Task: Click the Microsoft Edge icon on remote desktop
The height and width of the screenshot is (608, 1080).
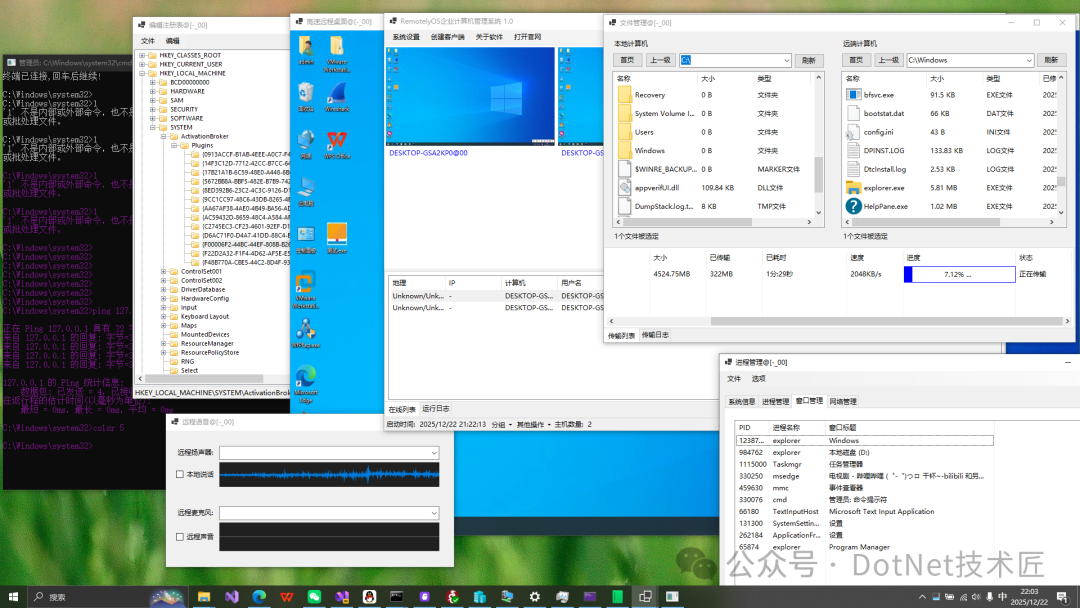Action: [306, 376]
